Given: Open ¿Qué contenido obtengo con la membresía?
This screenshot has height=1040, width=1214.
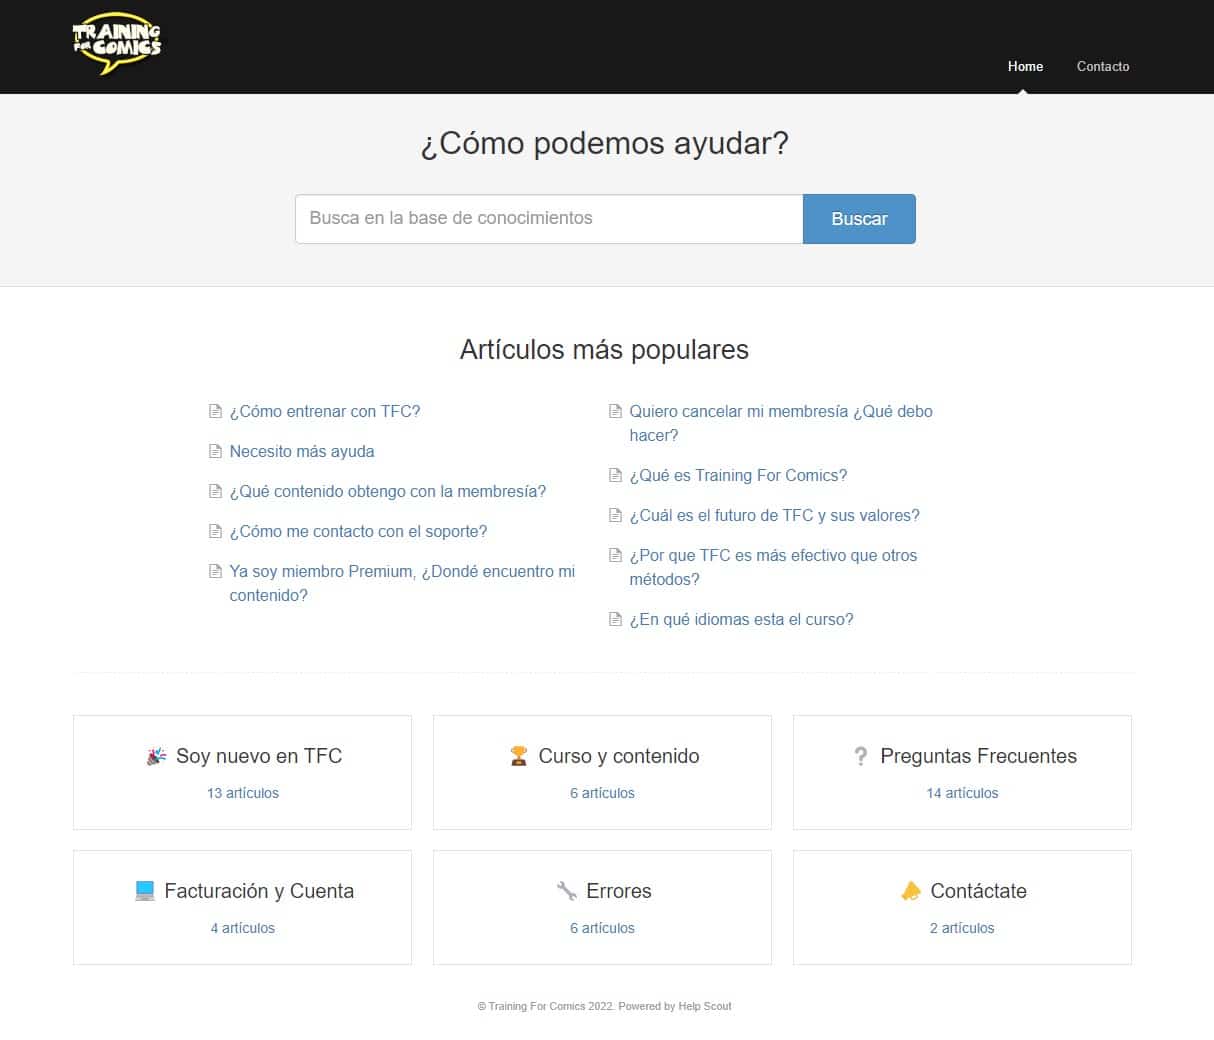Looking at the screenshot, I should click(x=388, y=491).
